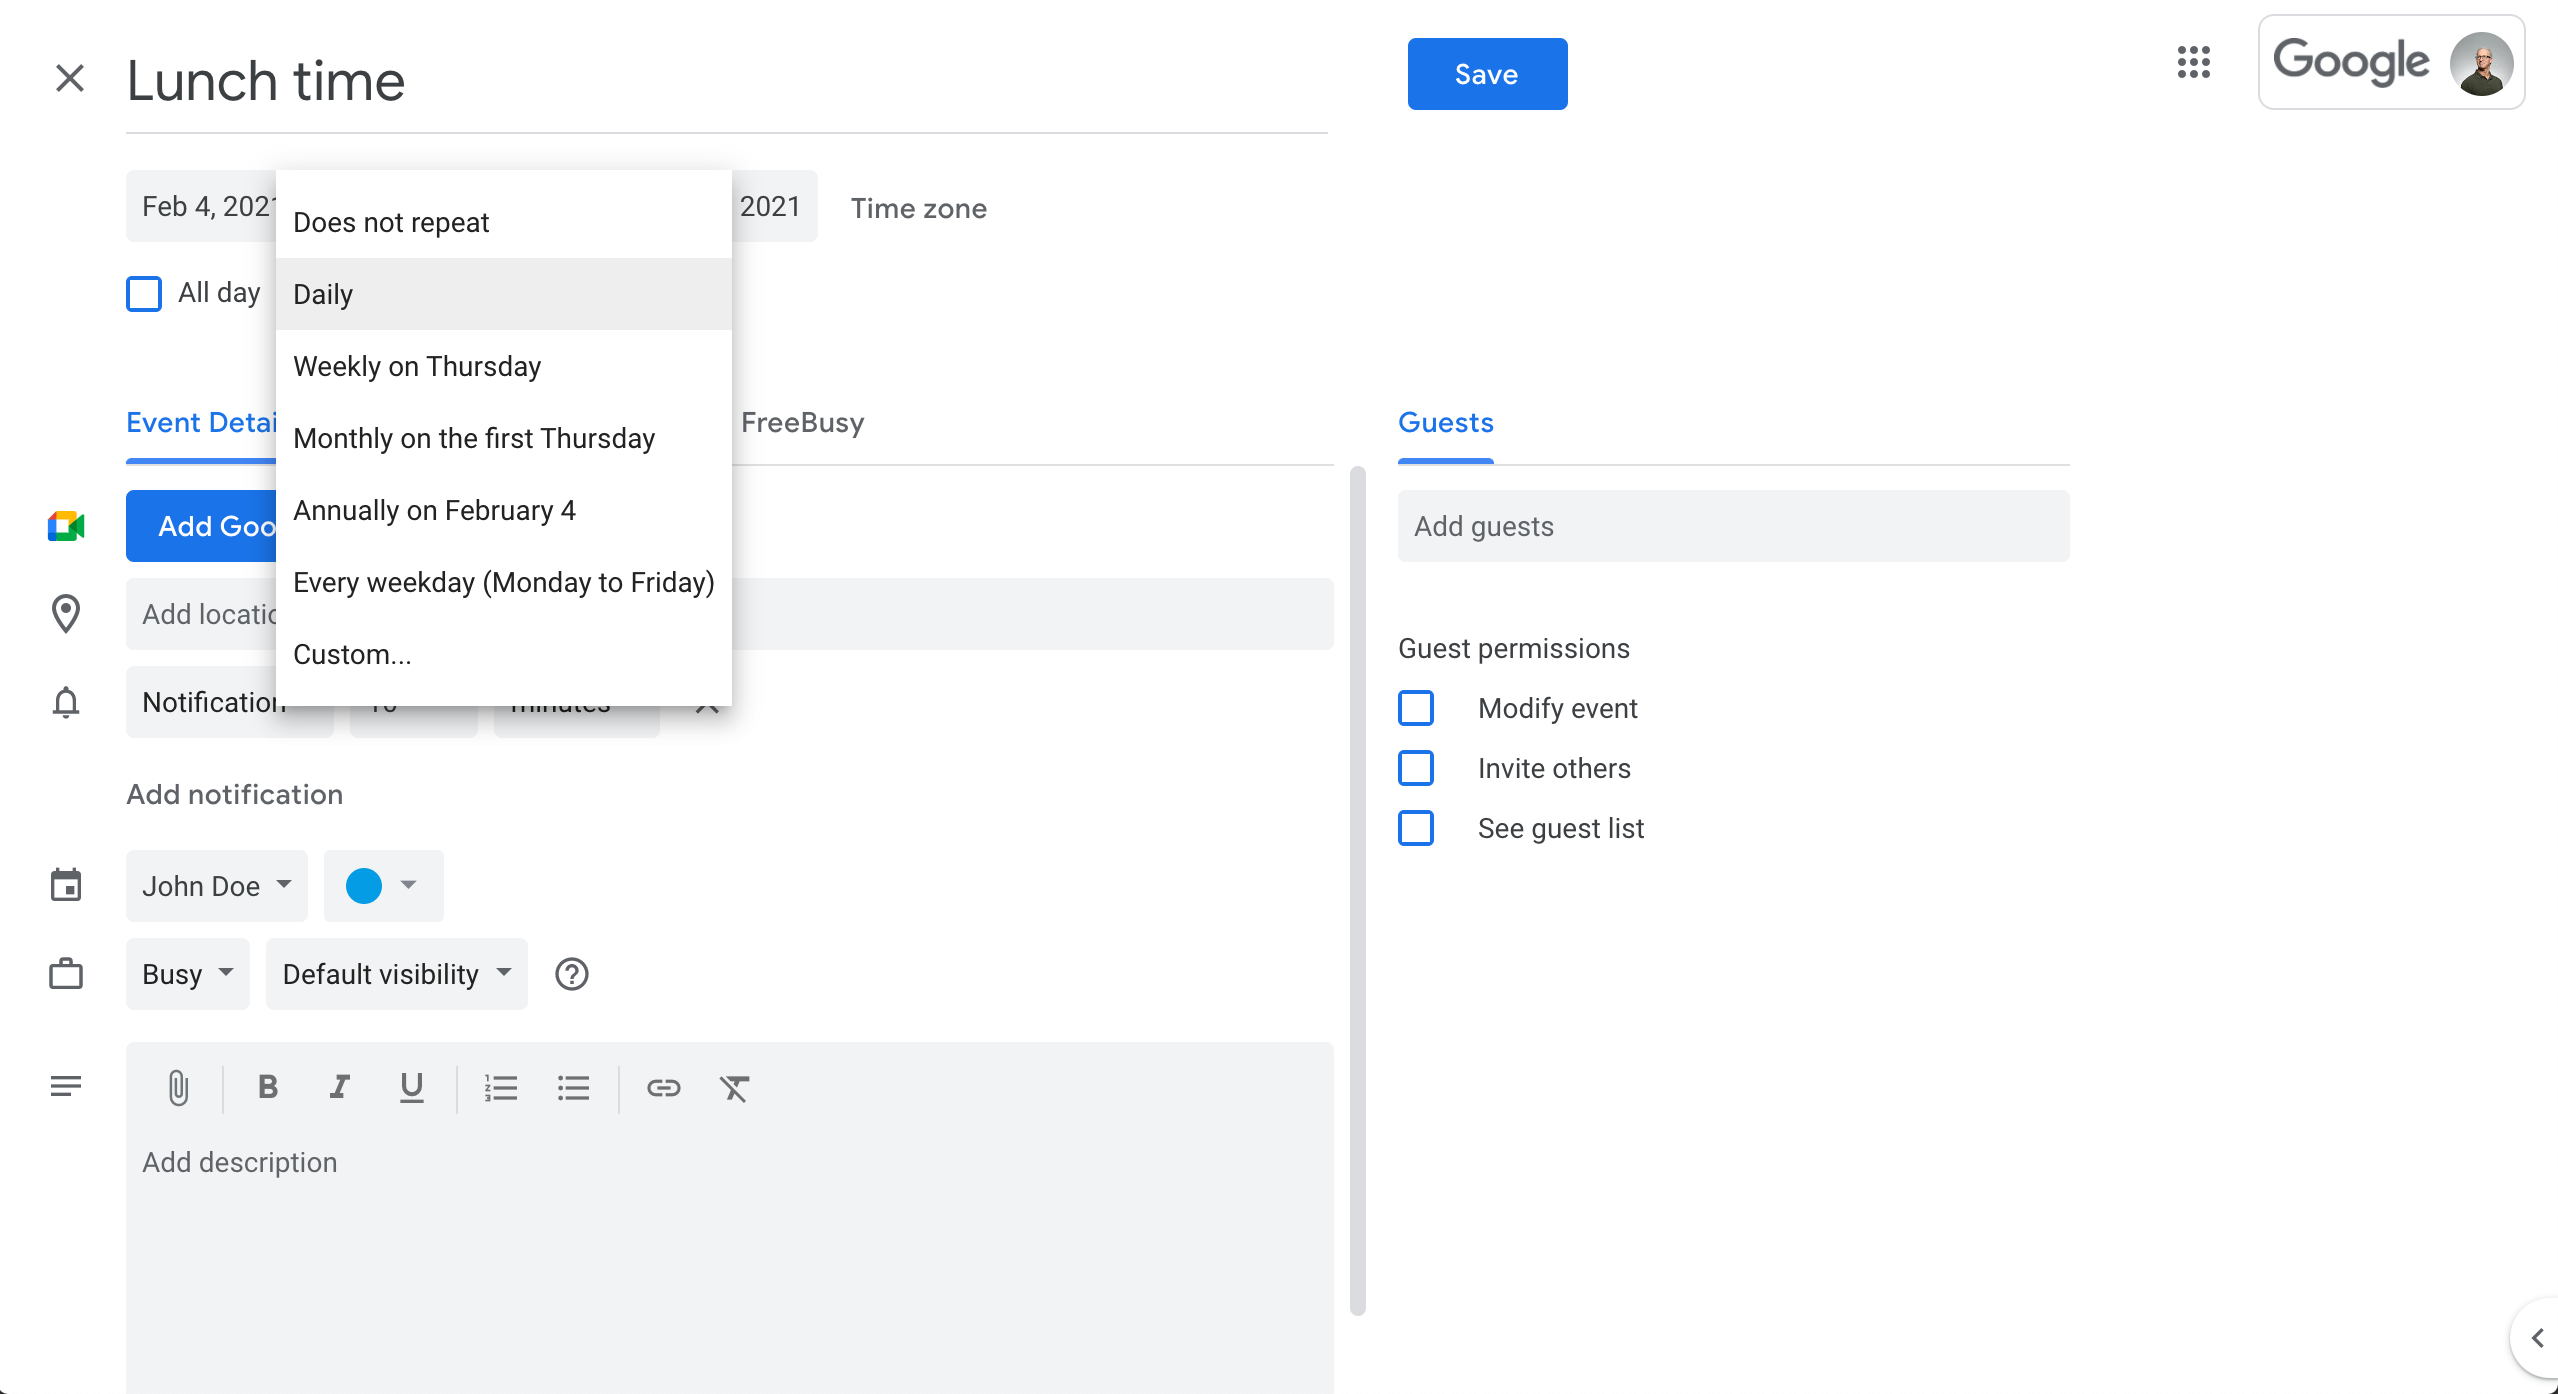Check the Modify event permission
Viewport: 2558px width, 1394px height.
coord(1416,708)
